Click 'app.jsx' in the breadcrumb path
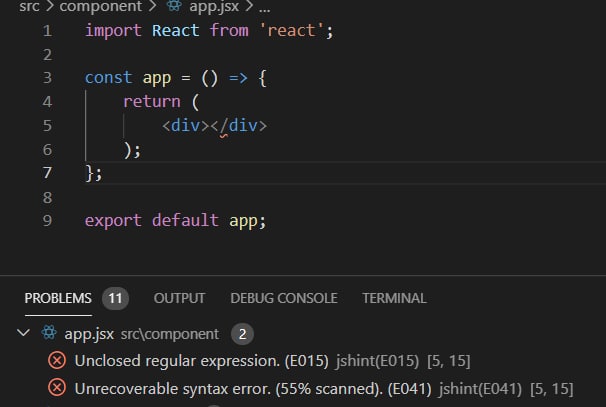Screen dimensions: 606x407 click(214, 6)
